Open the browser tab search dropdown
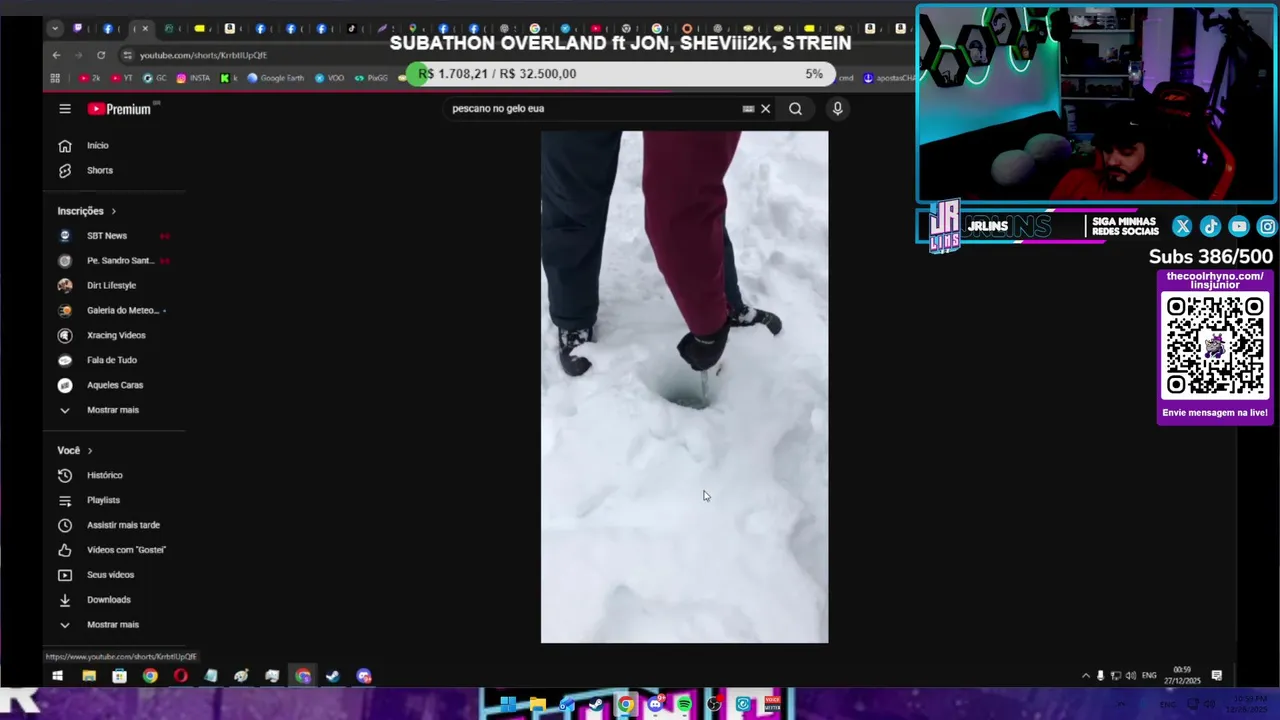This screenshot has width=1280, height=720. [x=55, y=29]
